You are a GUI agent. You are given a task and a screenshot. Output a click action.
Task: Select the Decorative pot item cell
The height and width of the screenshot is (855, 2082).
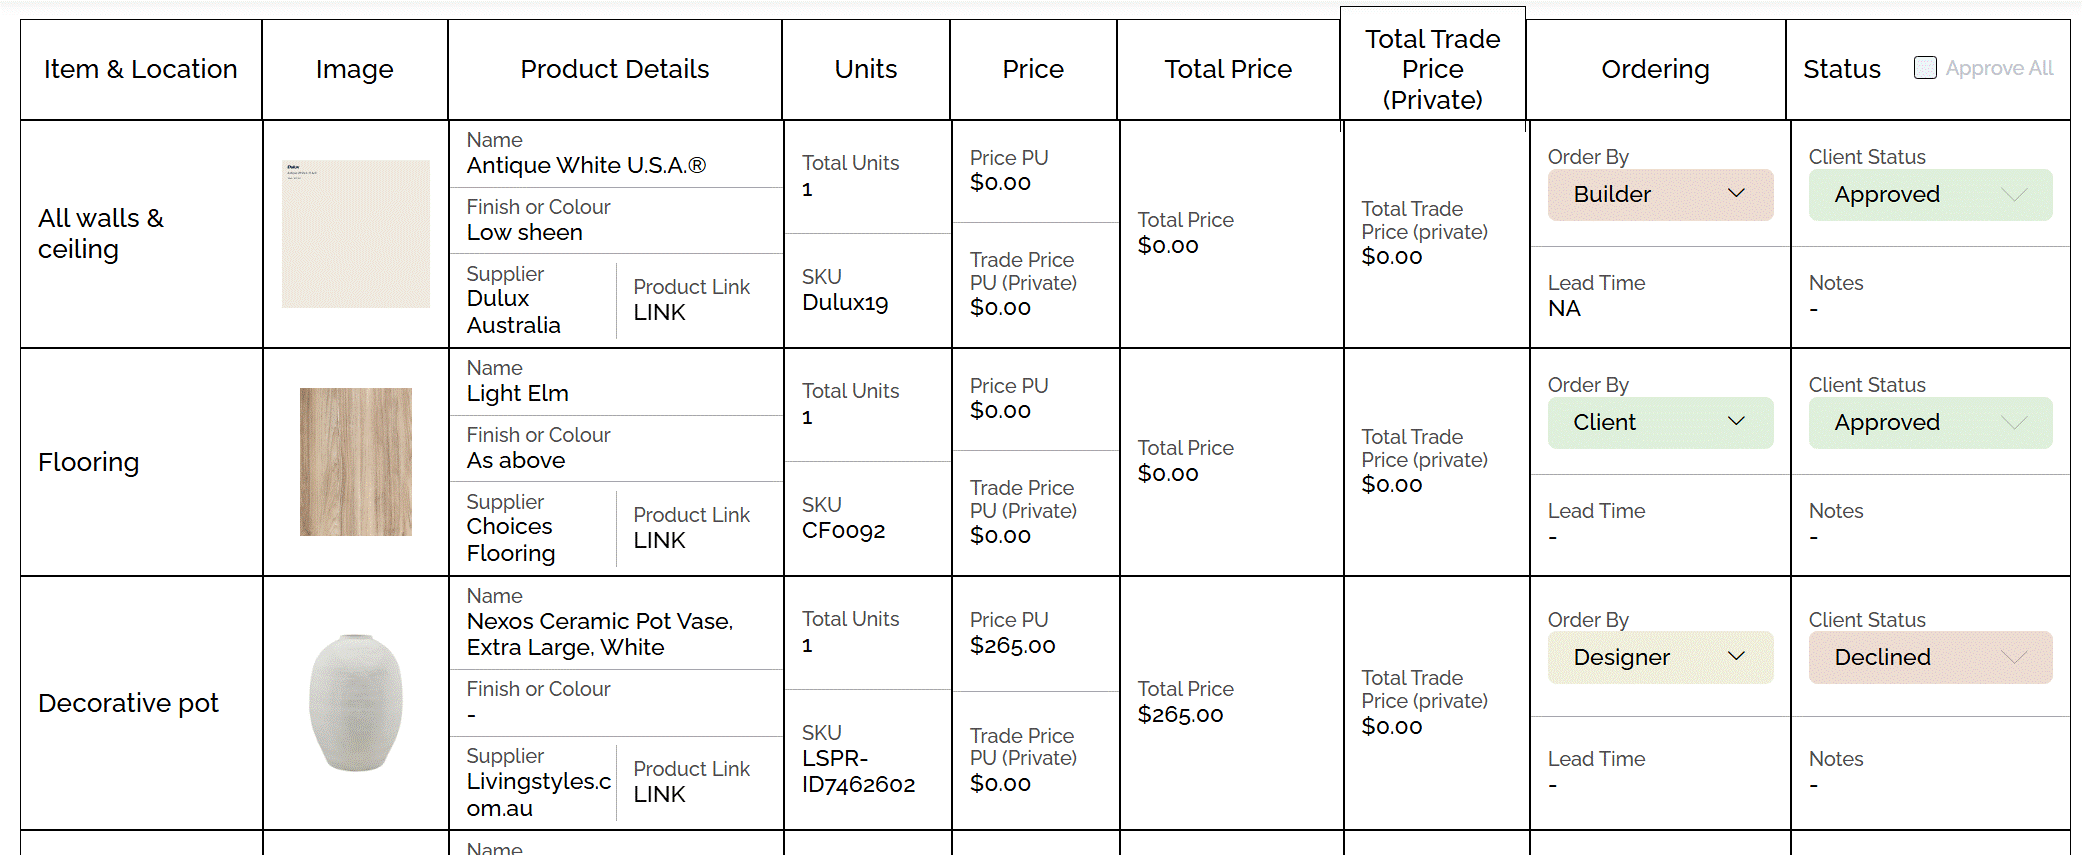pos(129,703)
